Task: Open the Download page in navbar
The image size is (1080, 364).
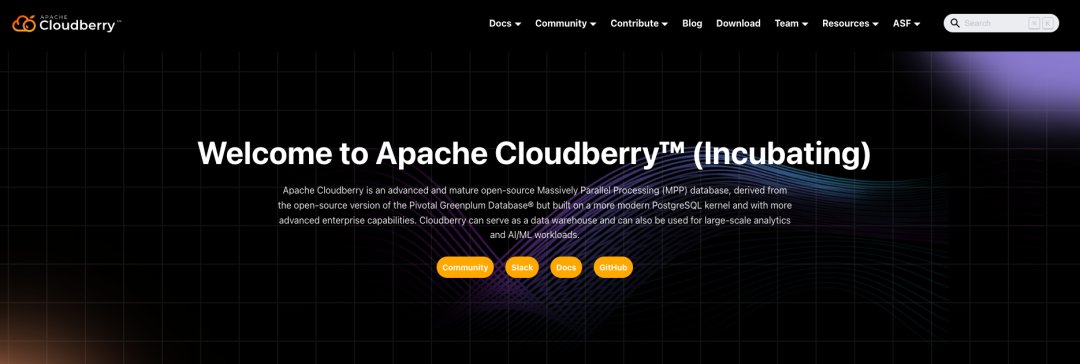Action: (738, 23)
